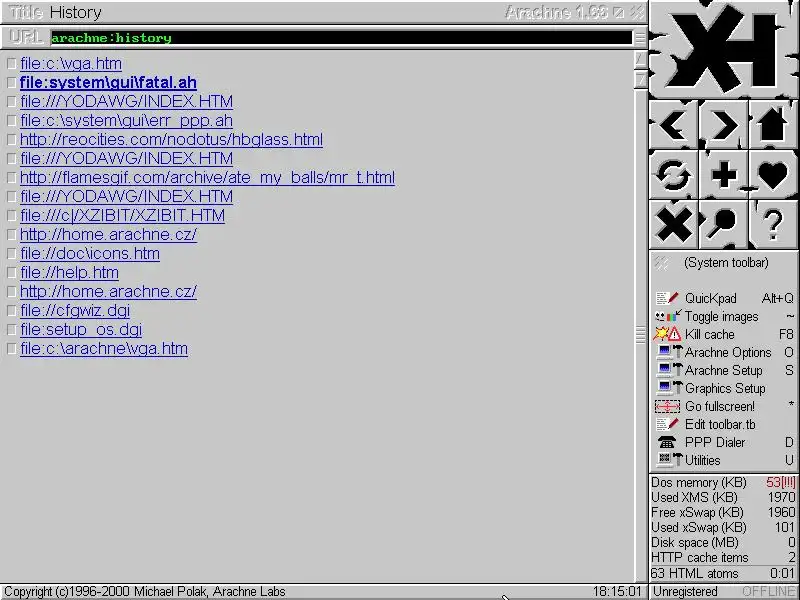Tick checkbox beside file://cfgwiz.dgi
This screenshot has width=800, height=600.
[11, 311]
